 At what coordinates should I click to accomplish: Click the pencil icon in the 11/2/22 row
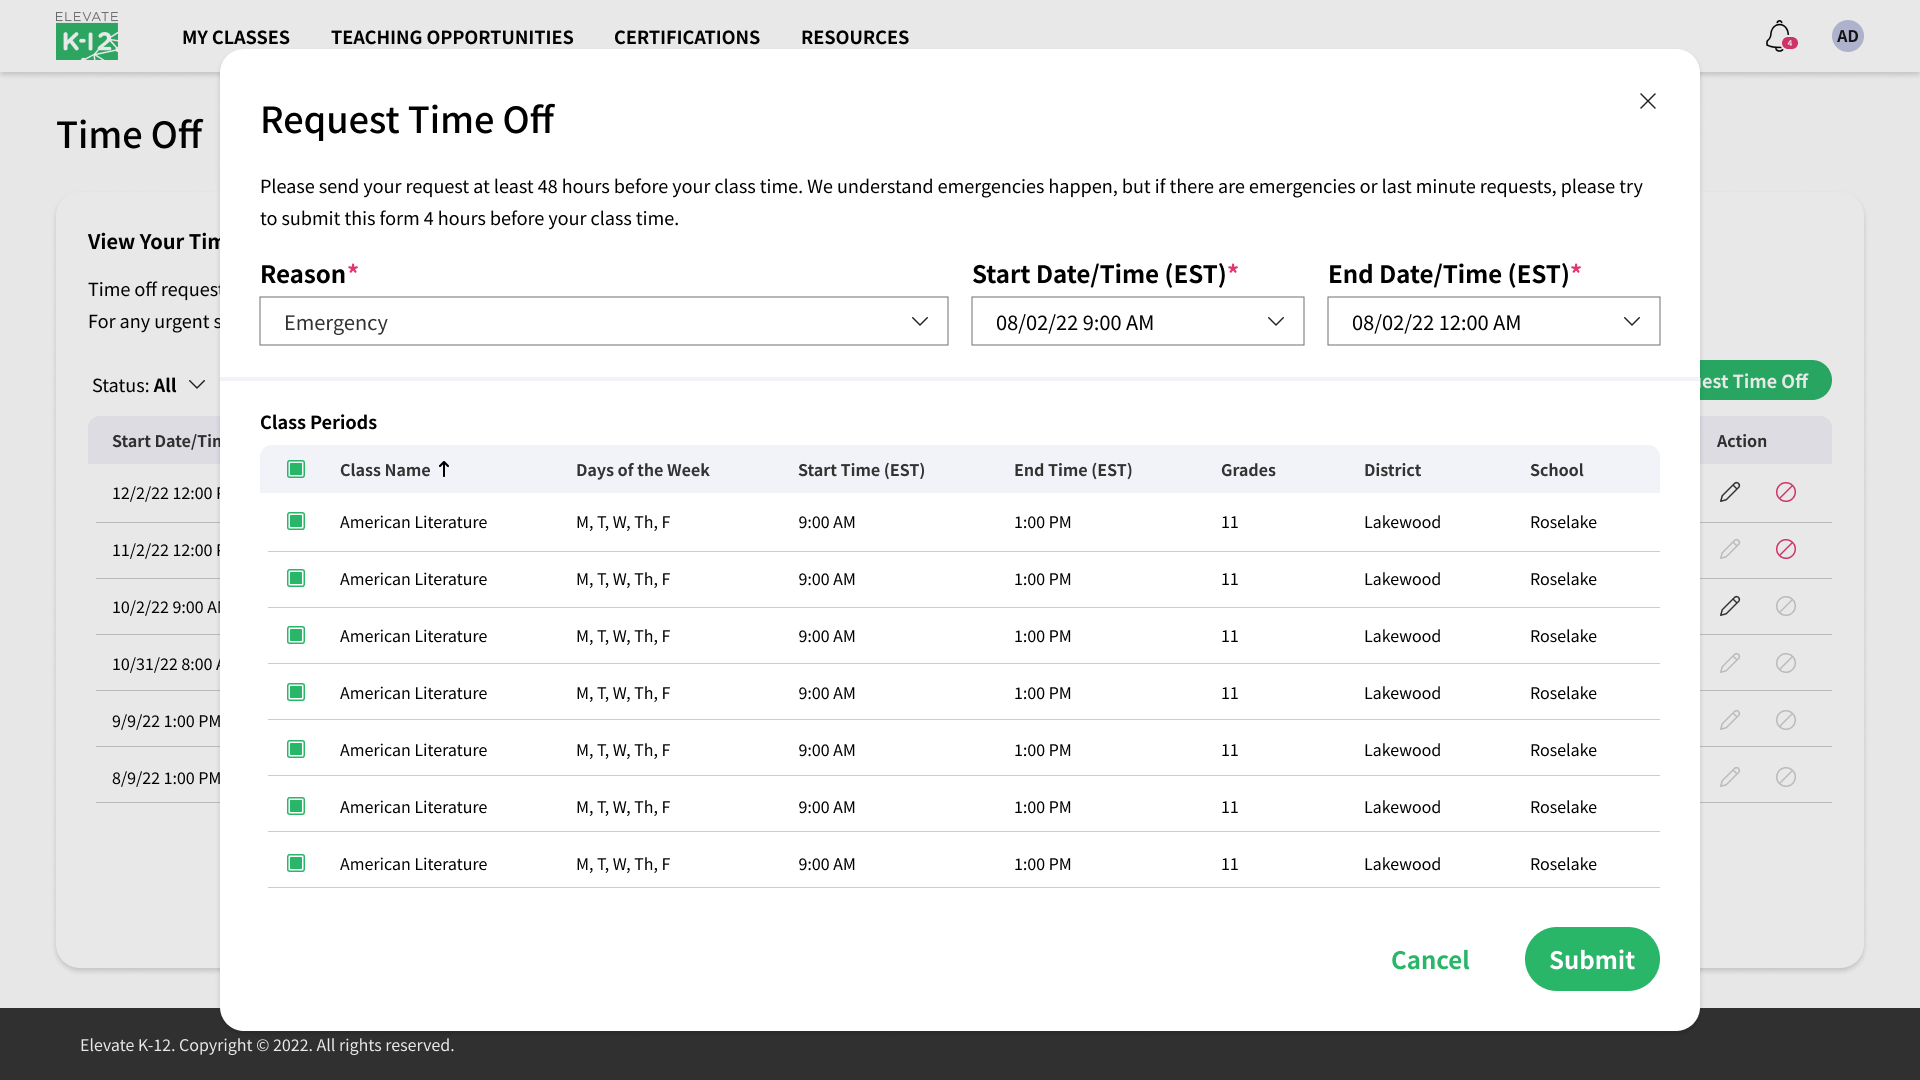1730,549
